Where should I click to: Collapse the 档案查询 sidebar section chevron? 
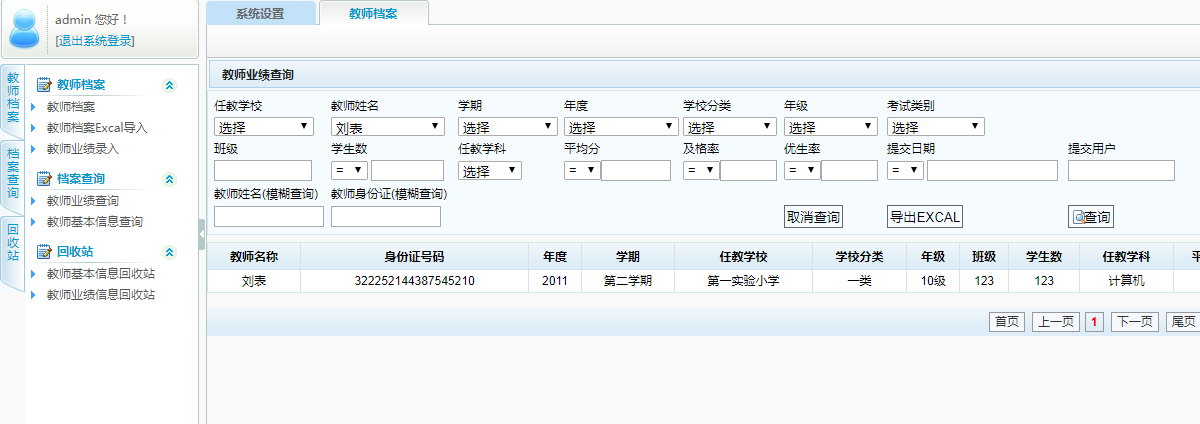169,179
